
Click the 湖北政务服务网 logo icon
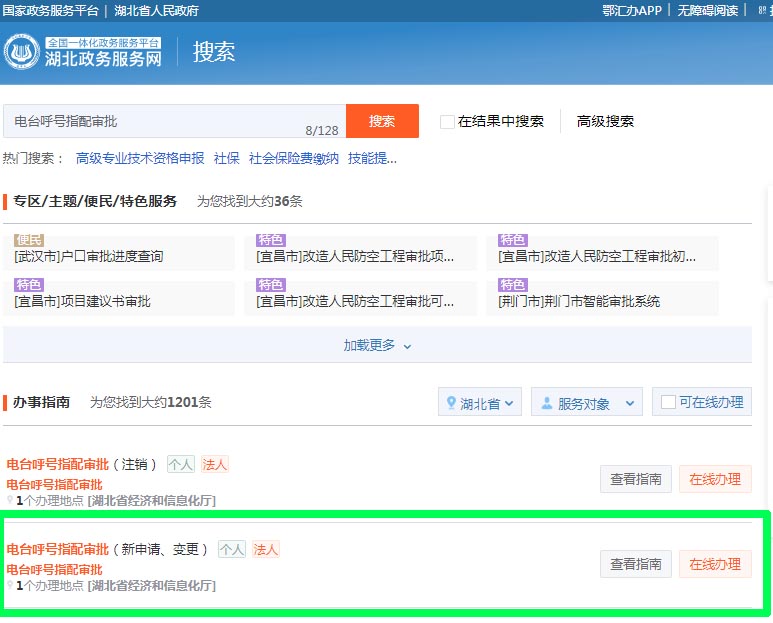click(21, 52)
